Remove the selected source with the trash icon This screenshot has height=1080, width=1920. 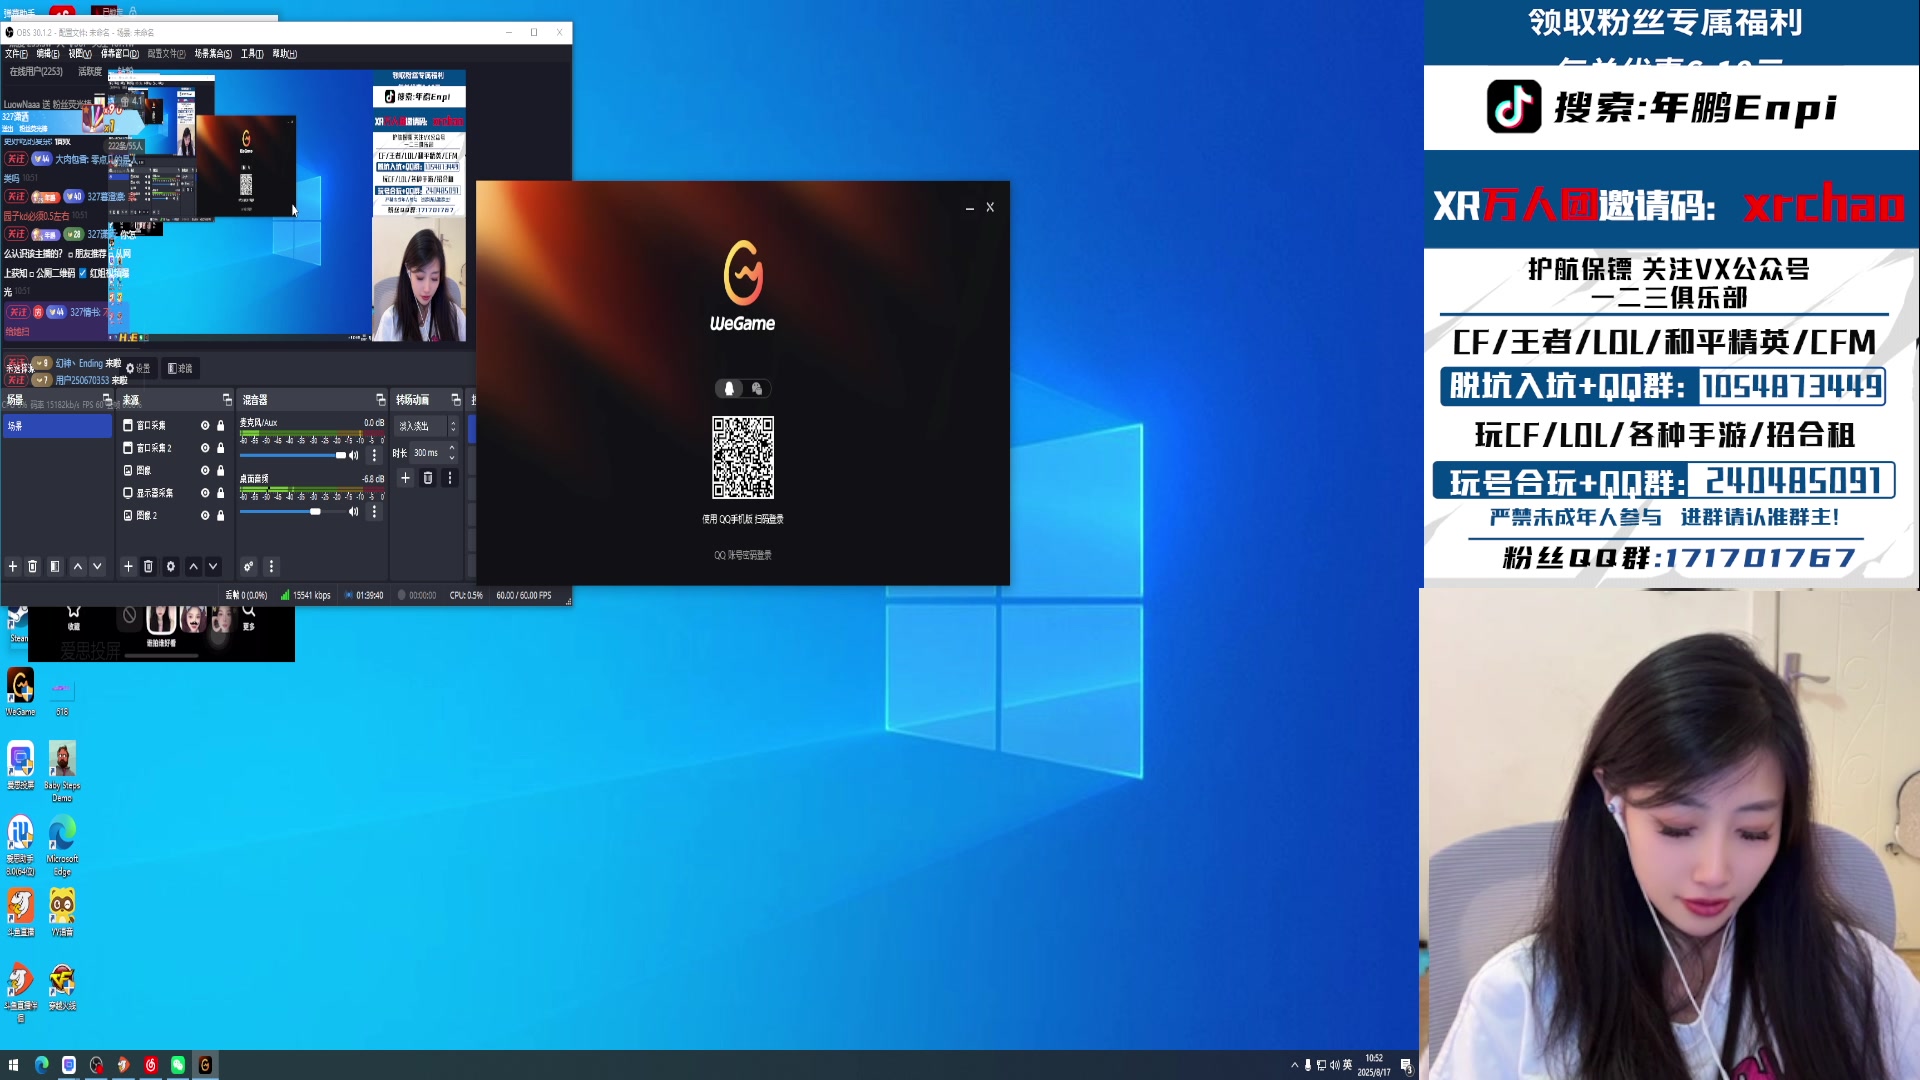pos(148,566)
